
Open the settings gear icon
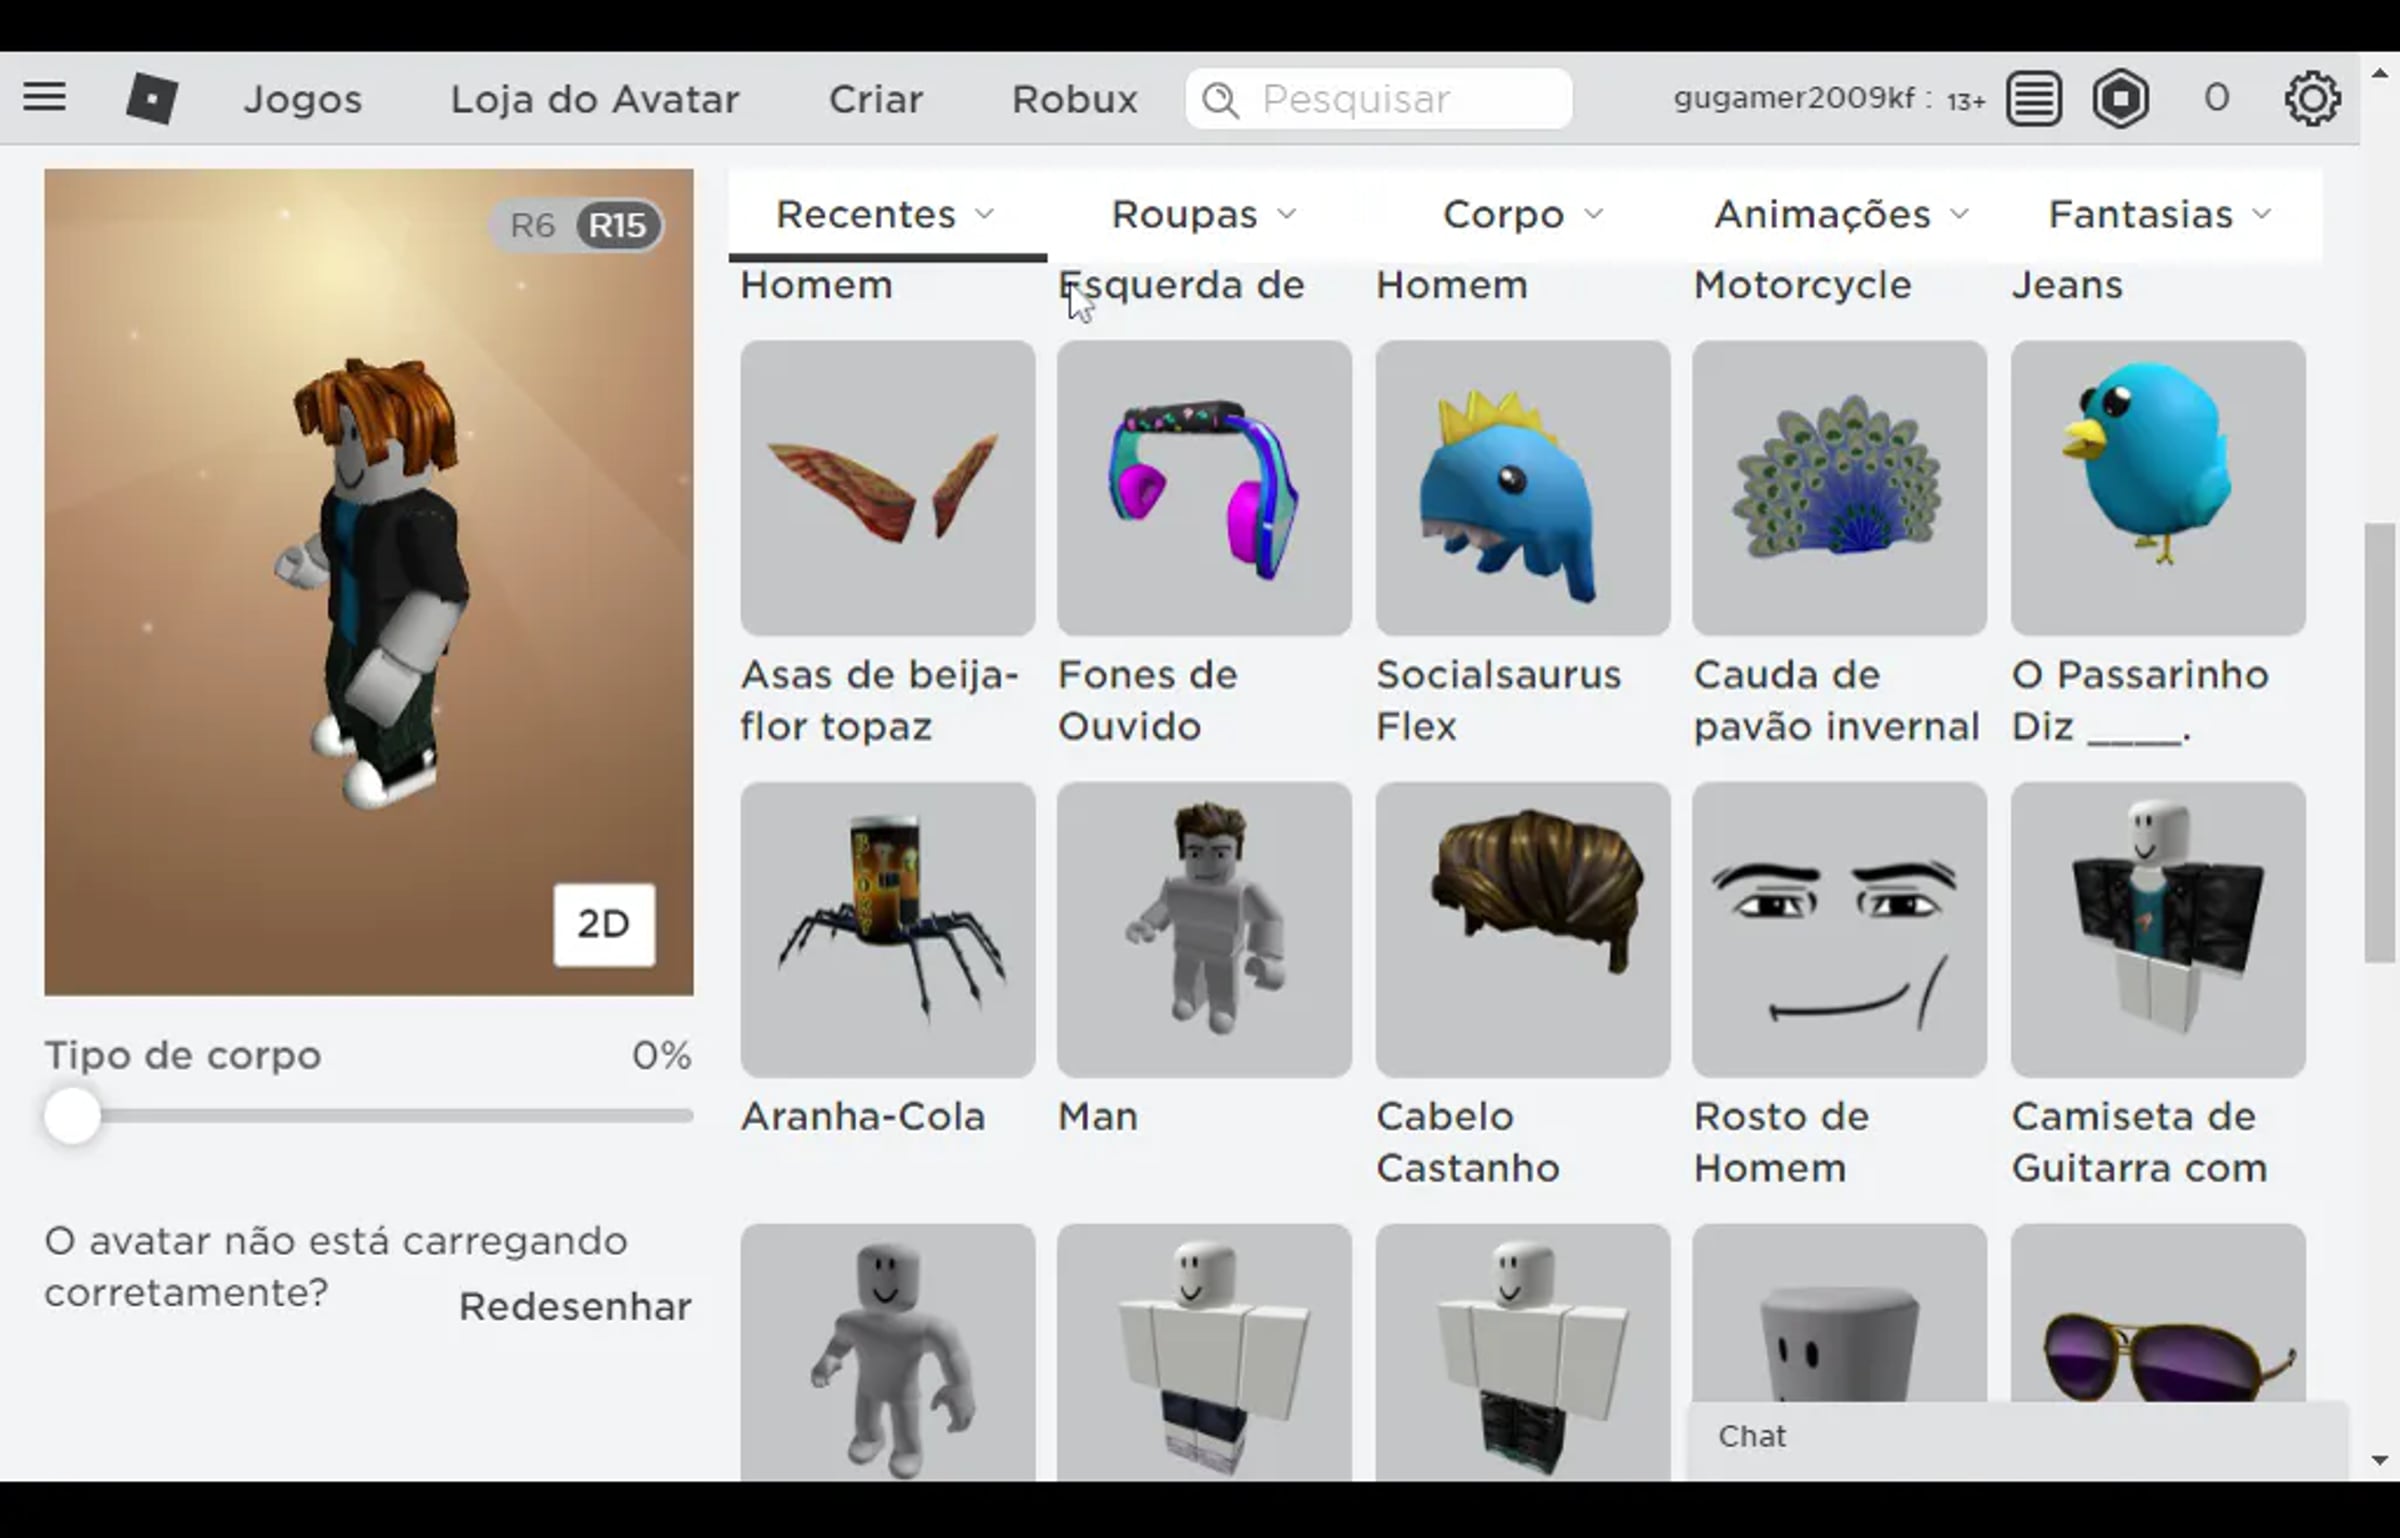tap(2312, 98)
